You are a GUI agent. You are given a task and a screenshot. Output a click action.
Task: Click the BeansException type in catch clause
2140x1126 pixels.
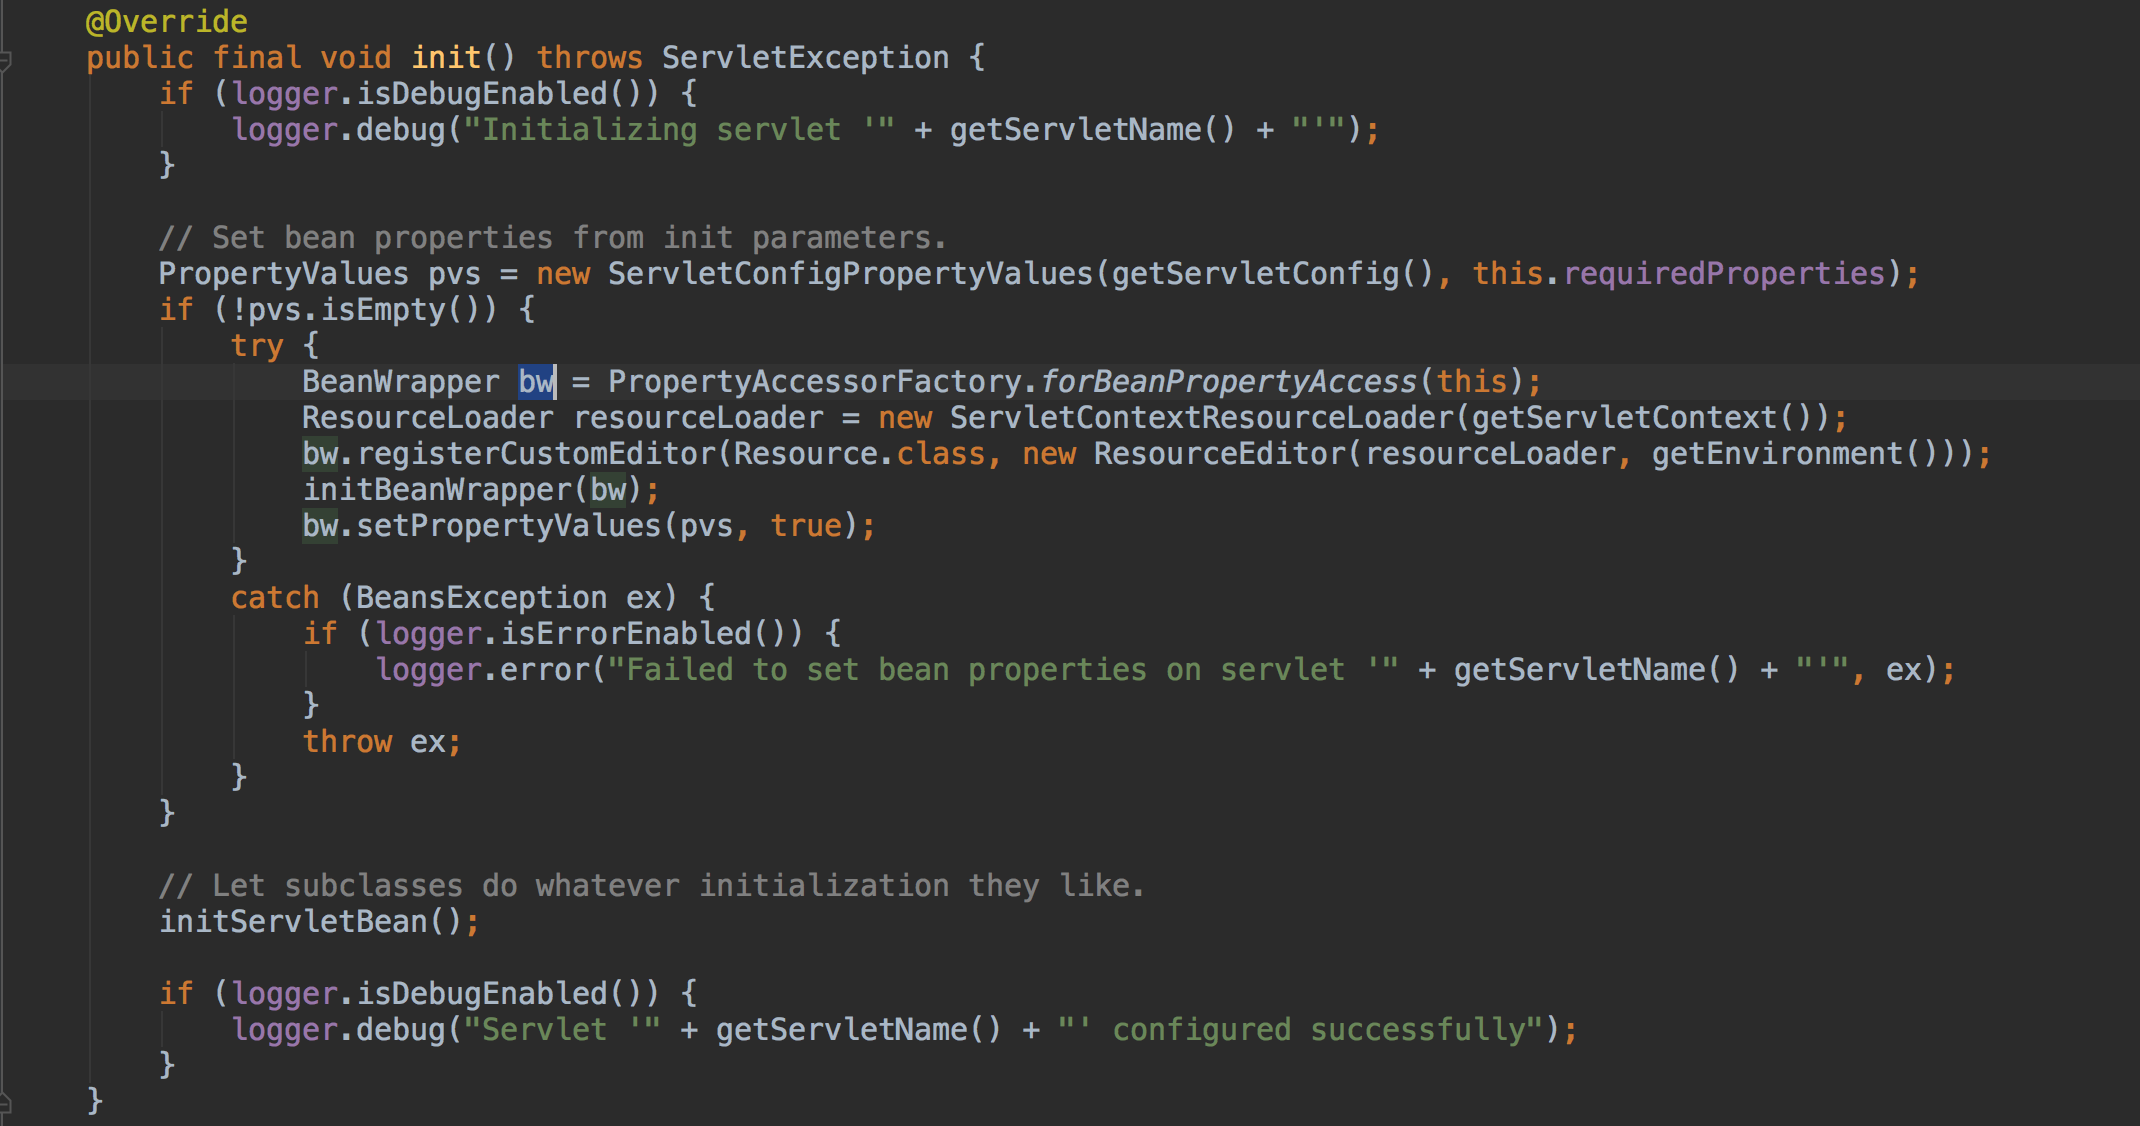[481, 598]
